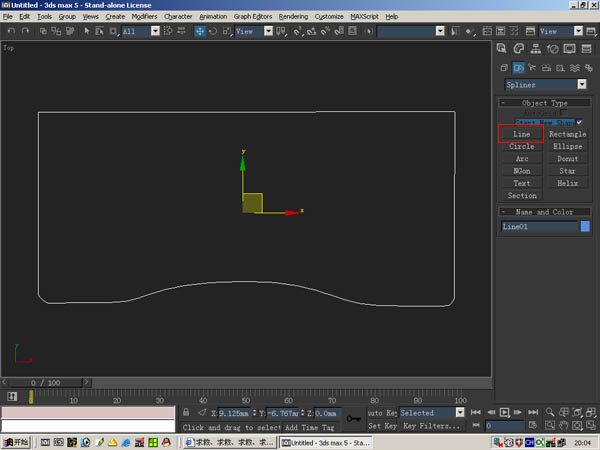Image resolution: width=600 pixels, height=450 pixels.
Task: Activate the Select and Uniform Scale tool
Action: tap(227, 31)
